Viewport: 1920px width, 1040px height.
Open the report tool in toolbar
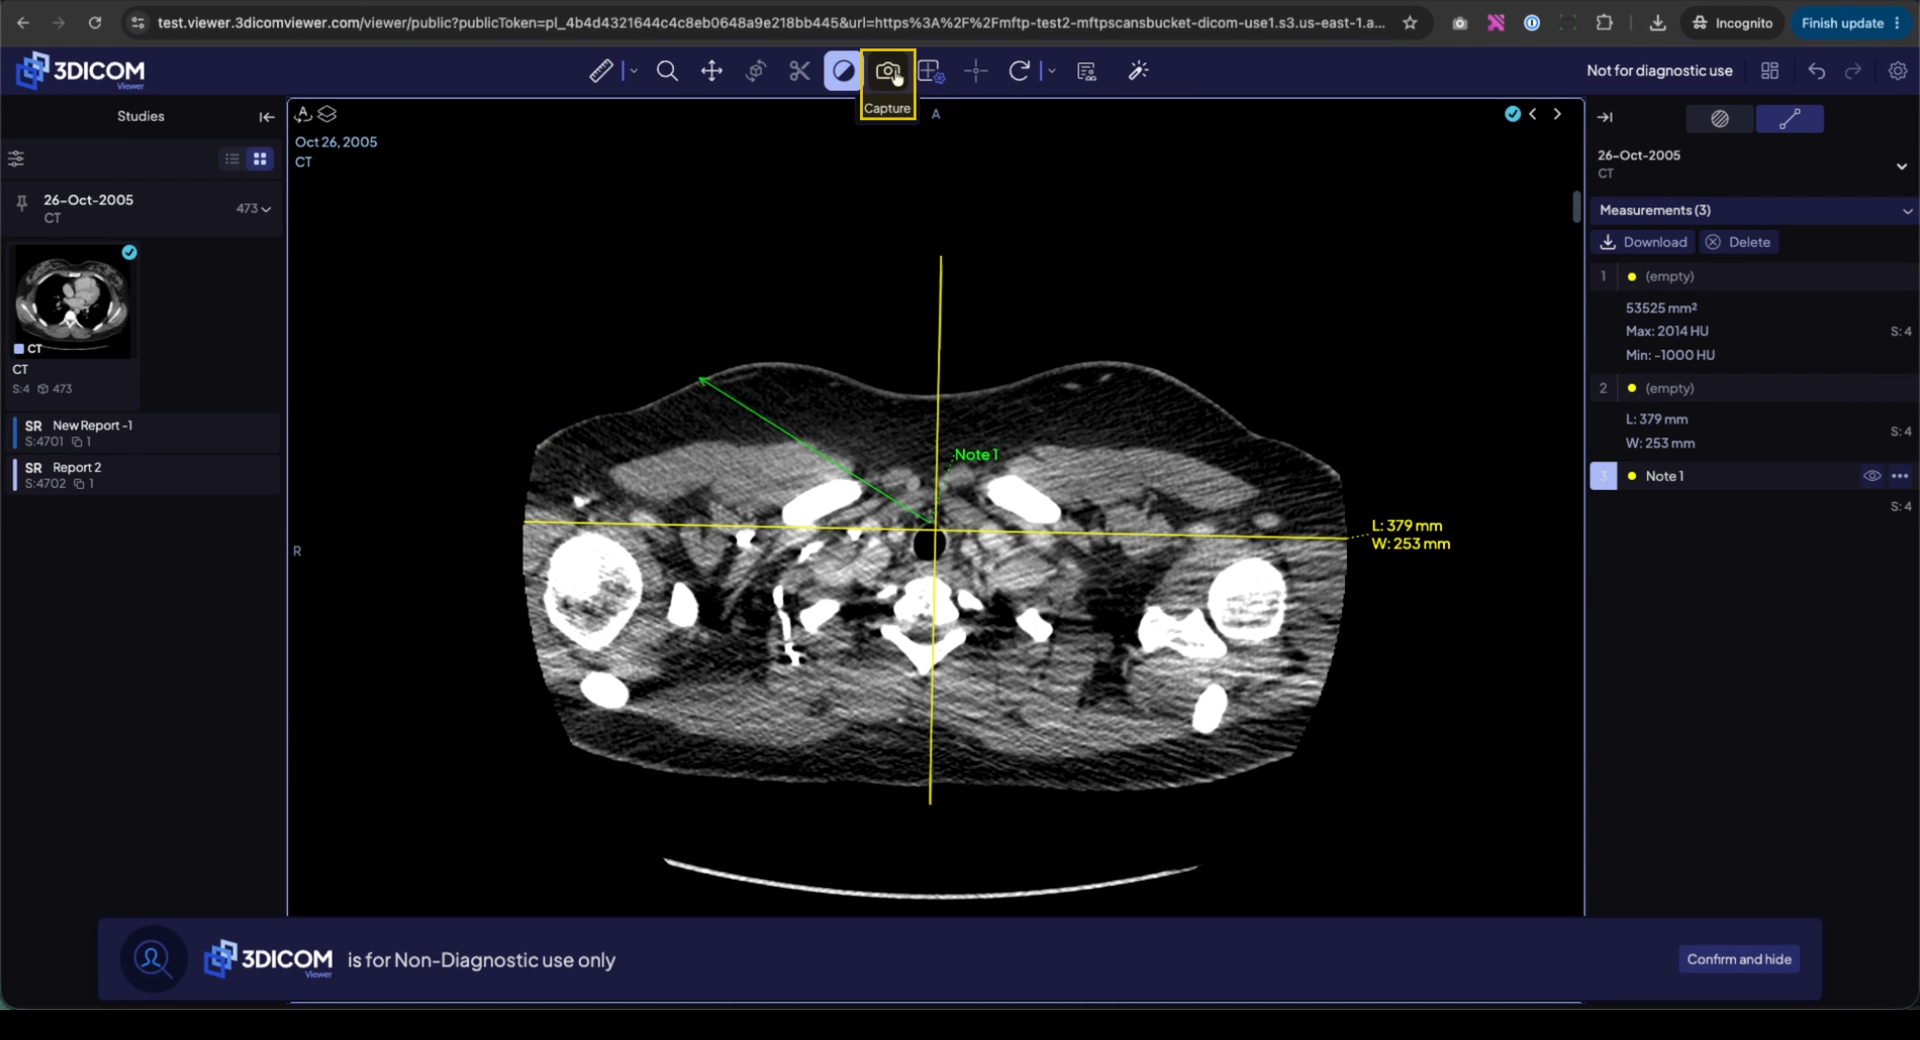click(x=1087, y=71)
